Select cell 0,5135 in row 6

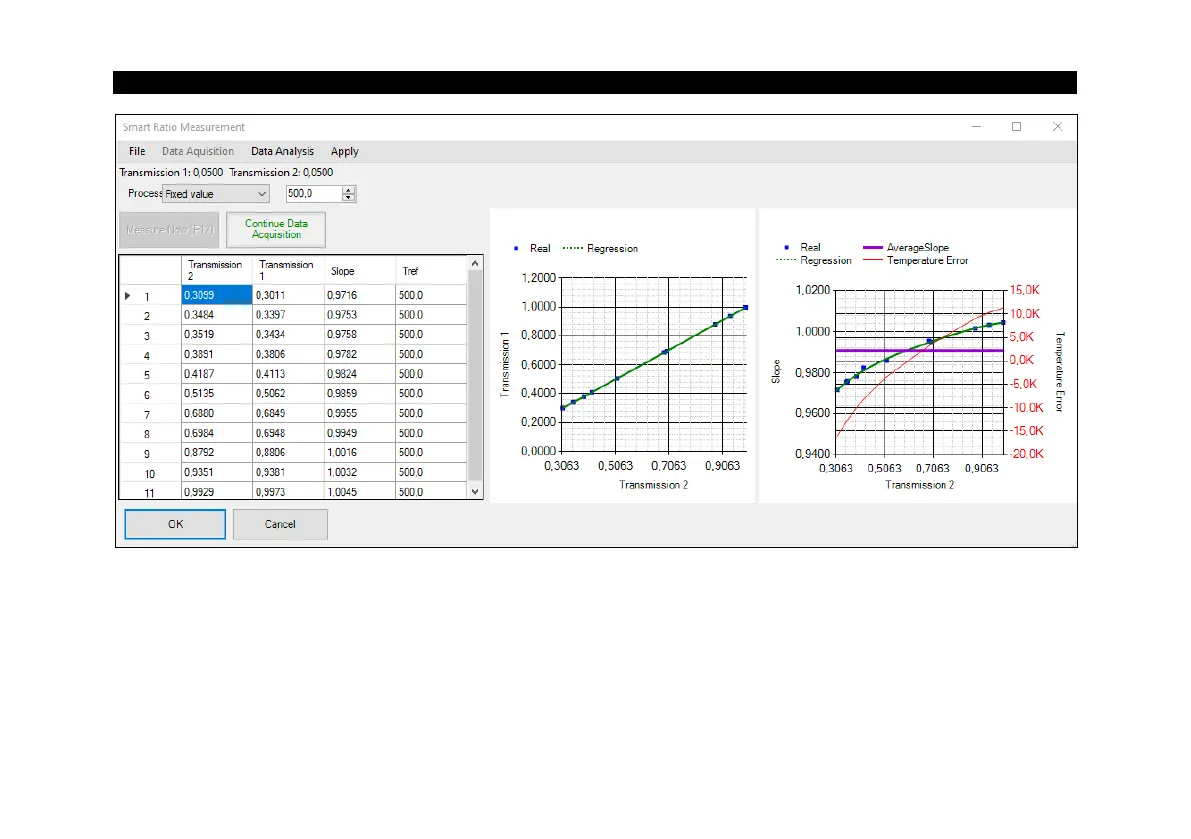[216, 394]
